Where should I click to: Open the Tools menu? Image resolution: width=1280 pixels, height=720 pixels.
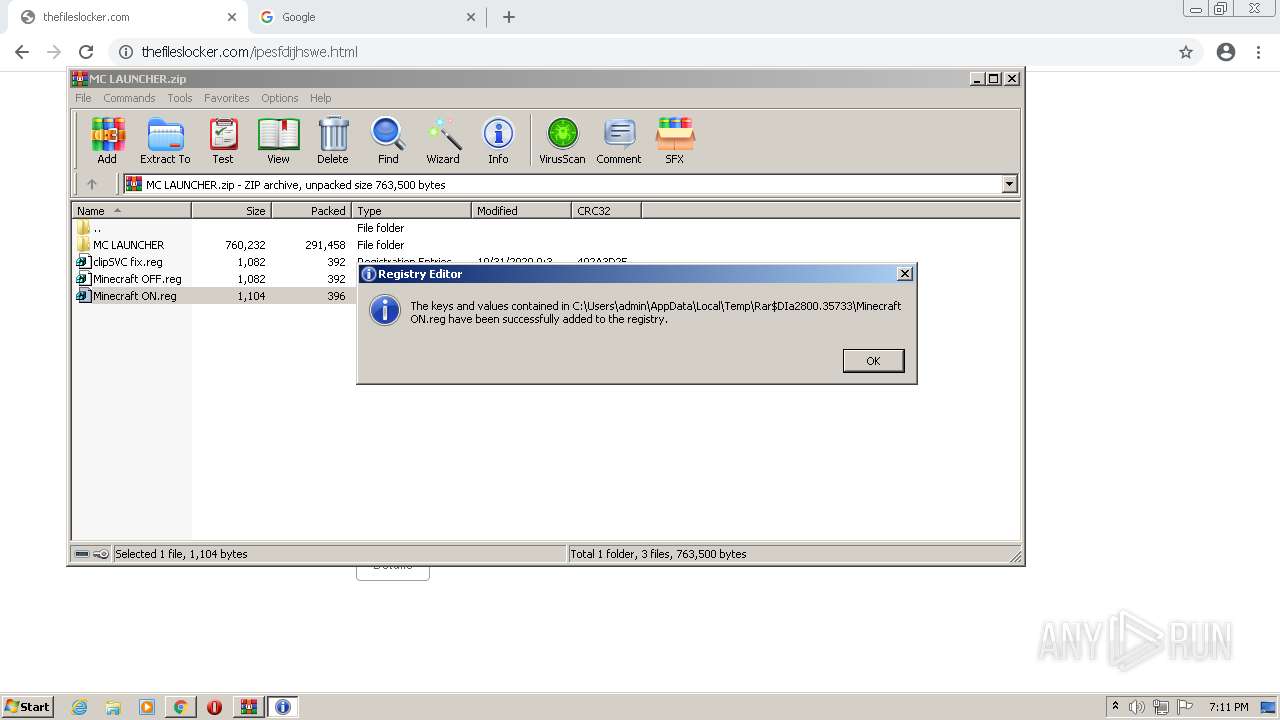point(180,98)
